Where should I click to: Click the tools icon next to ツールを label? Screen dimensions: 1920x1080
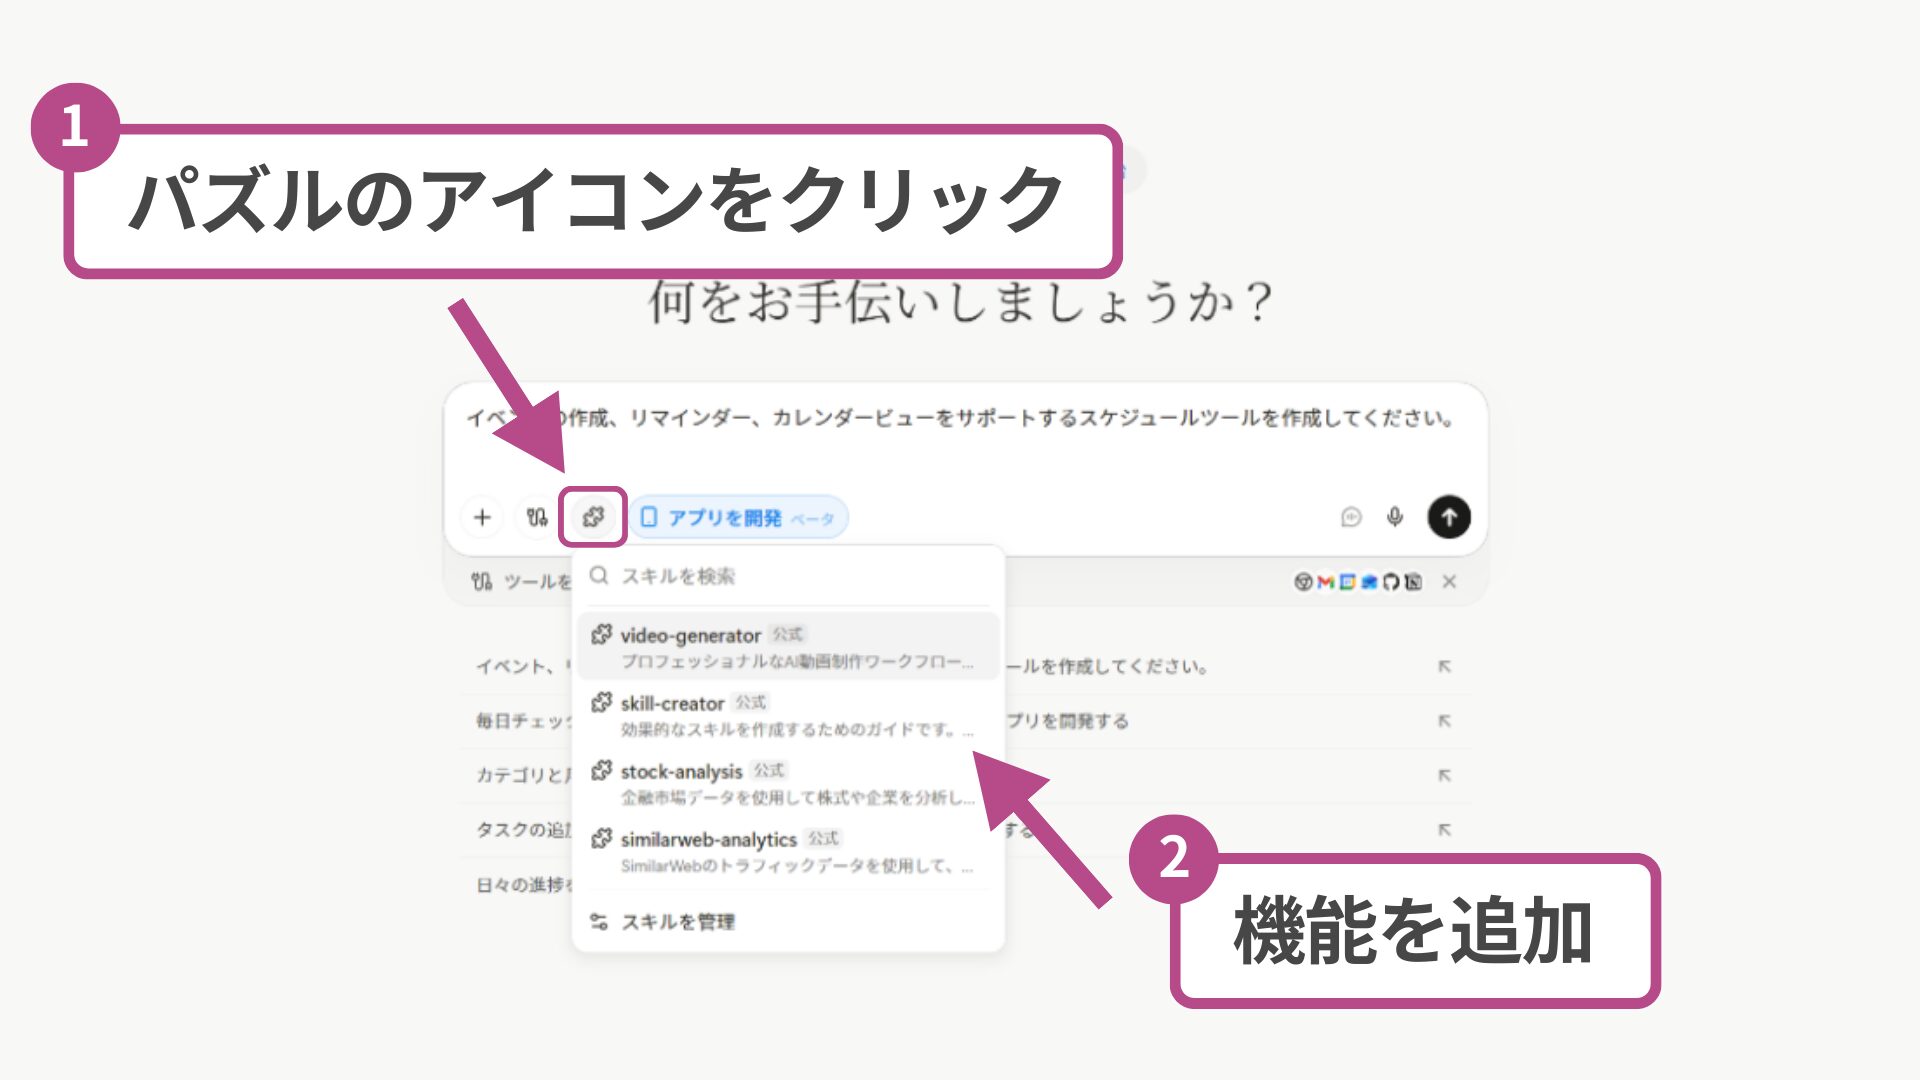480,582
